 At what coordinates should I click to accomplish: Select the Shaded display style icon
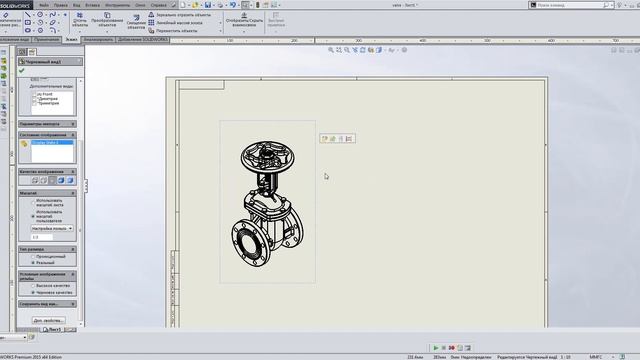(70, 180)
